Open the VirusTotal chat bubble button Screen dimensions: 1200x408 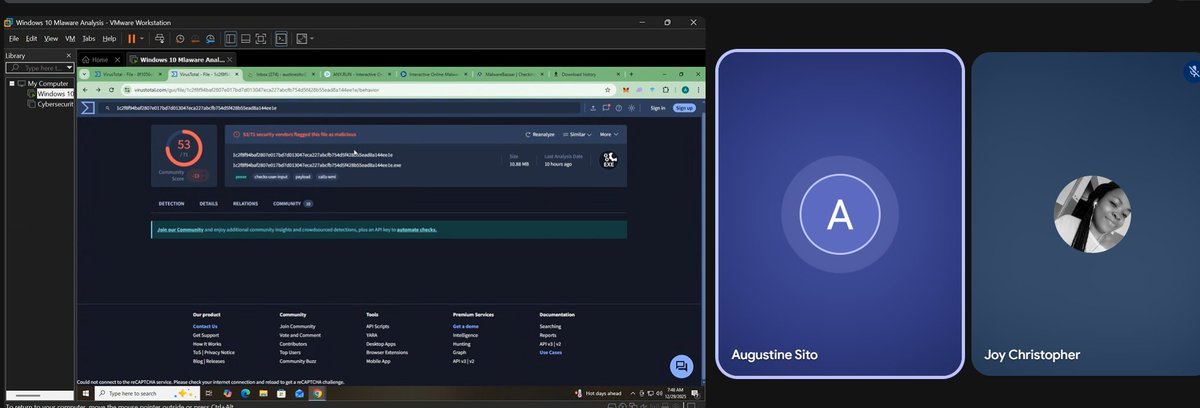[x=680, y=365]
